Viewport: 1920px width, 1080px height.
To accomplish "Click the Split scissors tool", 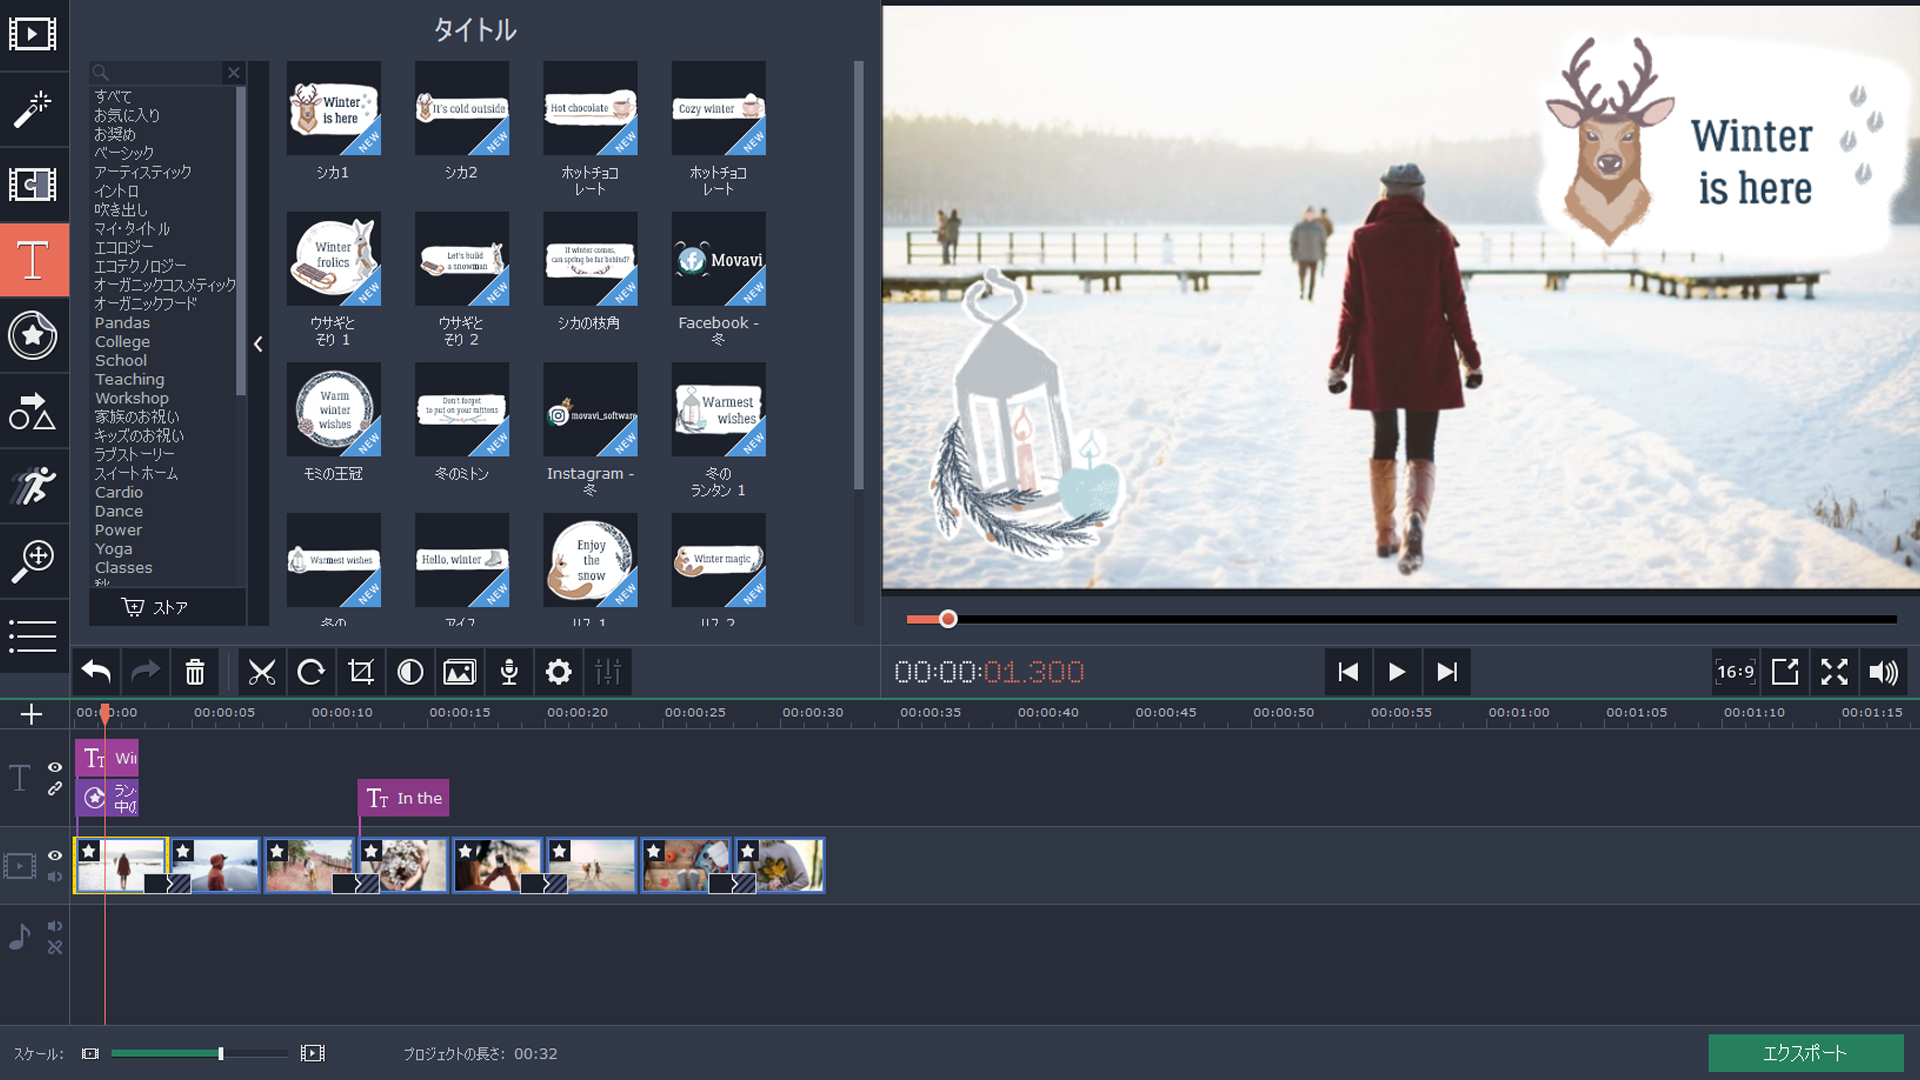I will (x=262, y=672).
